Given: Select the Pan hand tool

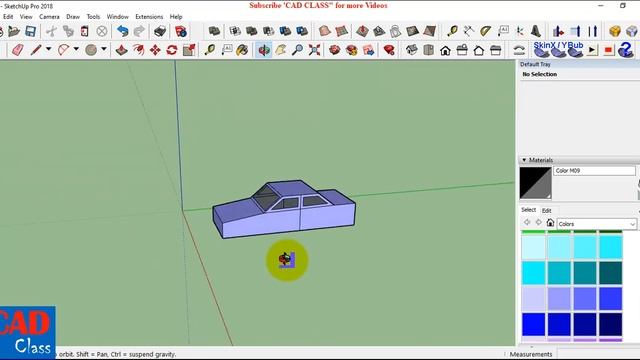Looking at the screenshot, I should click(281, 50).
